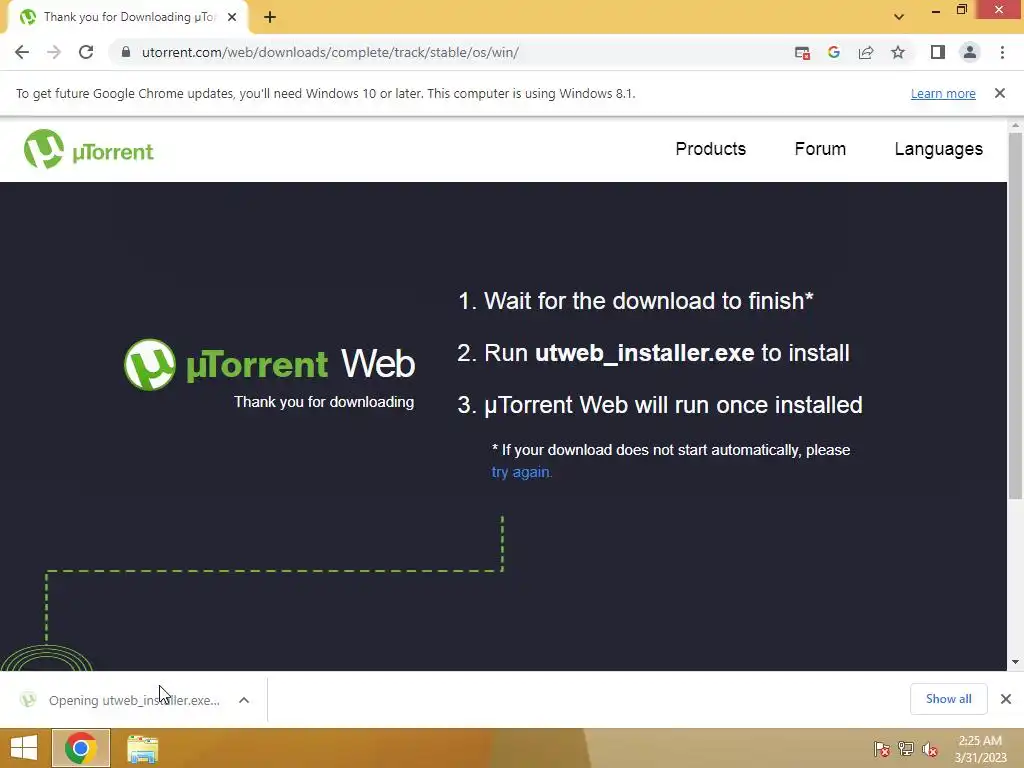Image resolution: width=1024 pixels, height=768 pixels.
Task: Open the Learn more link
Action: pyautogui.click(x=943, y=93)
